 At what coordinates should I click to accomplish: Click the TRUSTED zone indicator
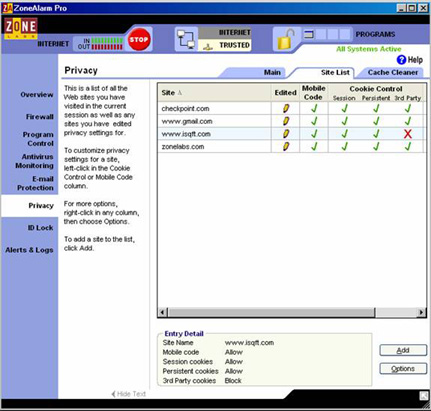click(x=225, y=45)
